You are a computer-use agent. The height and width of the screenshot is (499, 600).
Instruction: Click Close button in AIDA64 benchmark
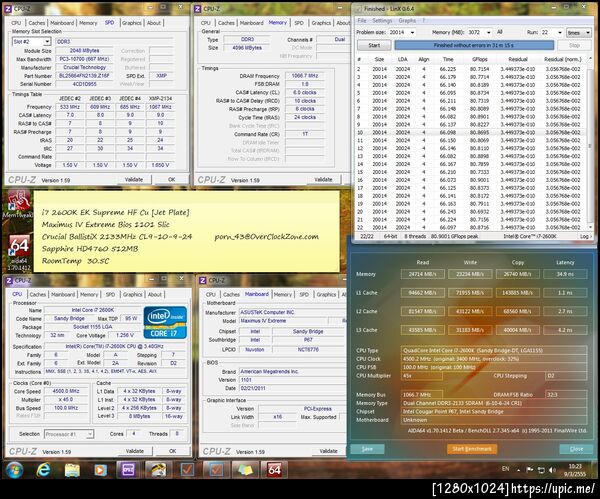[576, 449]
